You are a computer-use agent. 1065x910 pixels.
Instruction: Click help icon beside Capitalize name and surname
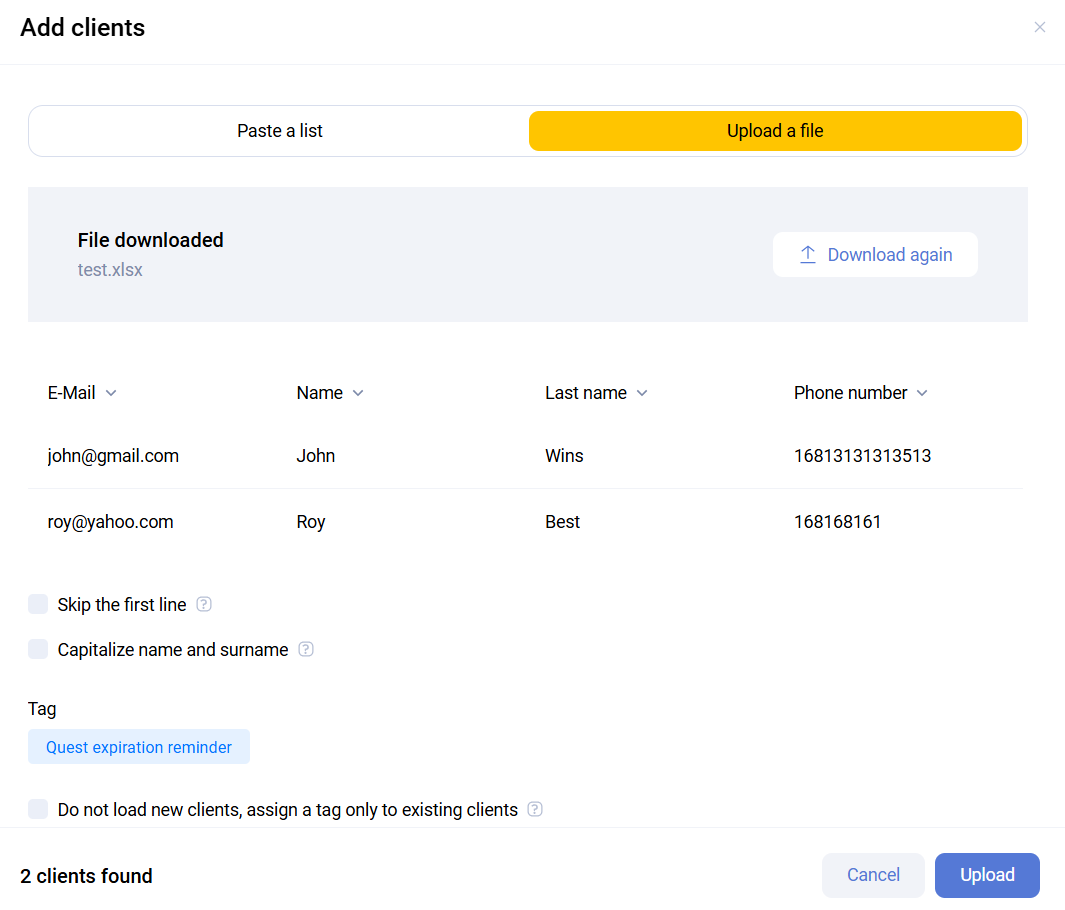coord(306,649)
